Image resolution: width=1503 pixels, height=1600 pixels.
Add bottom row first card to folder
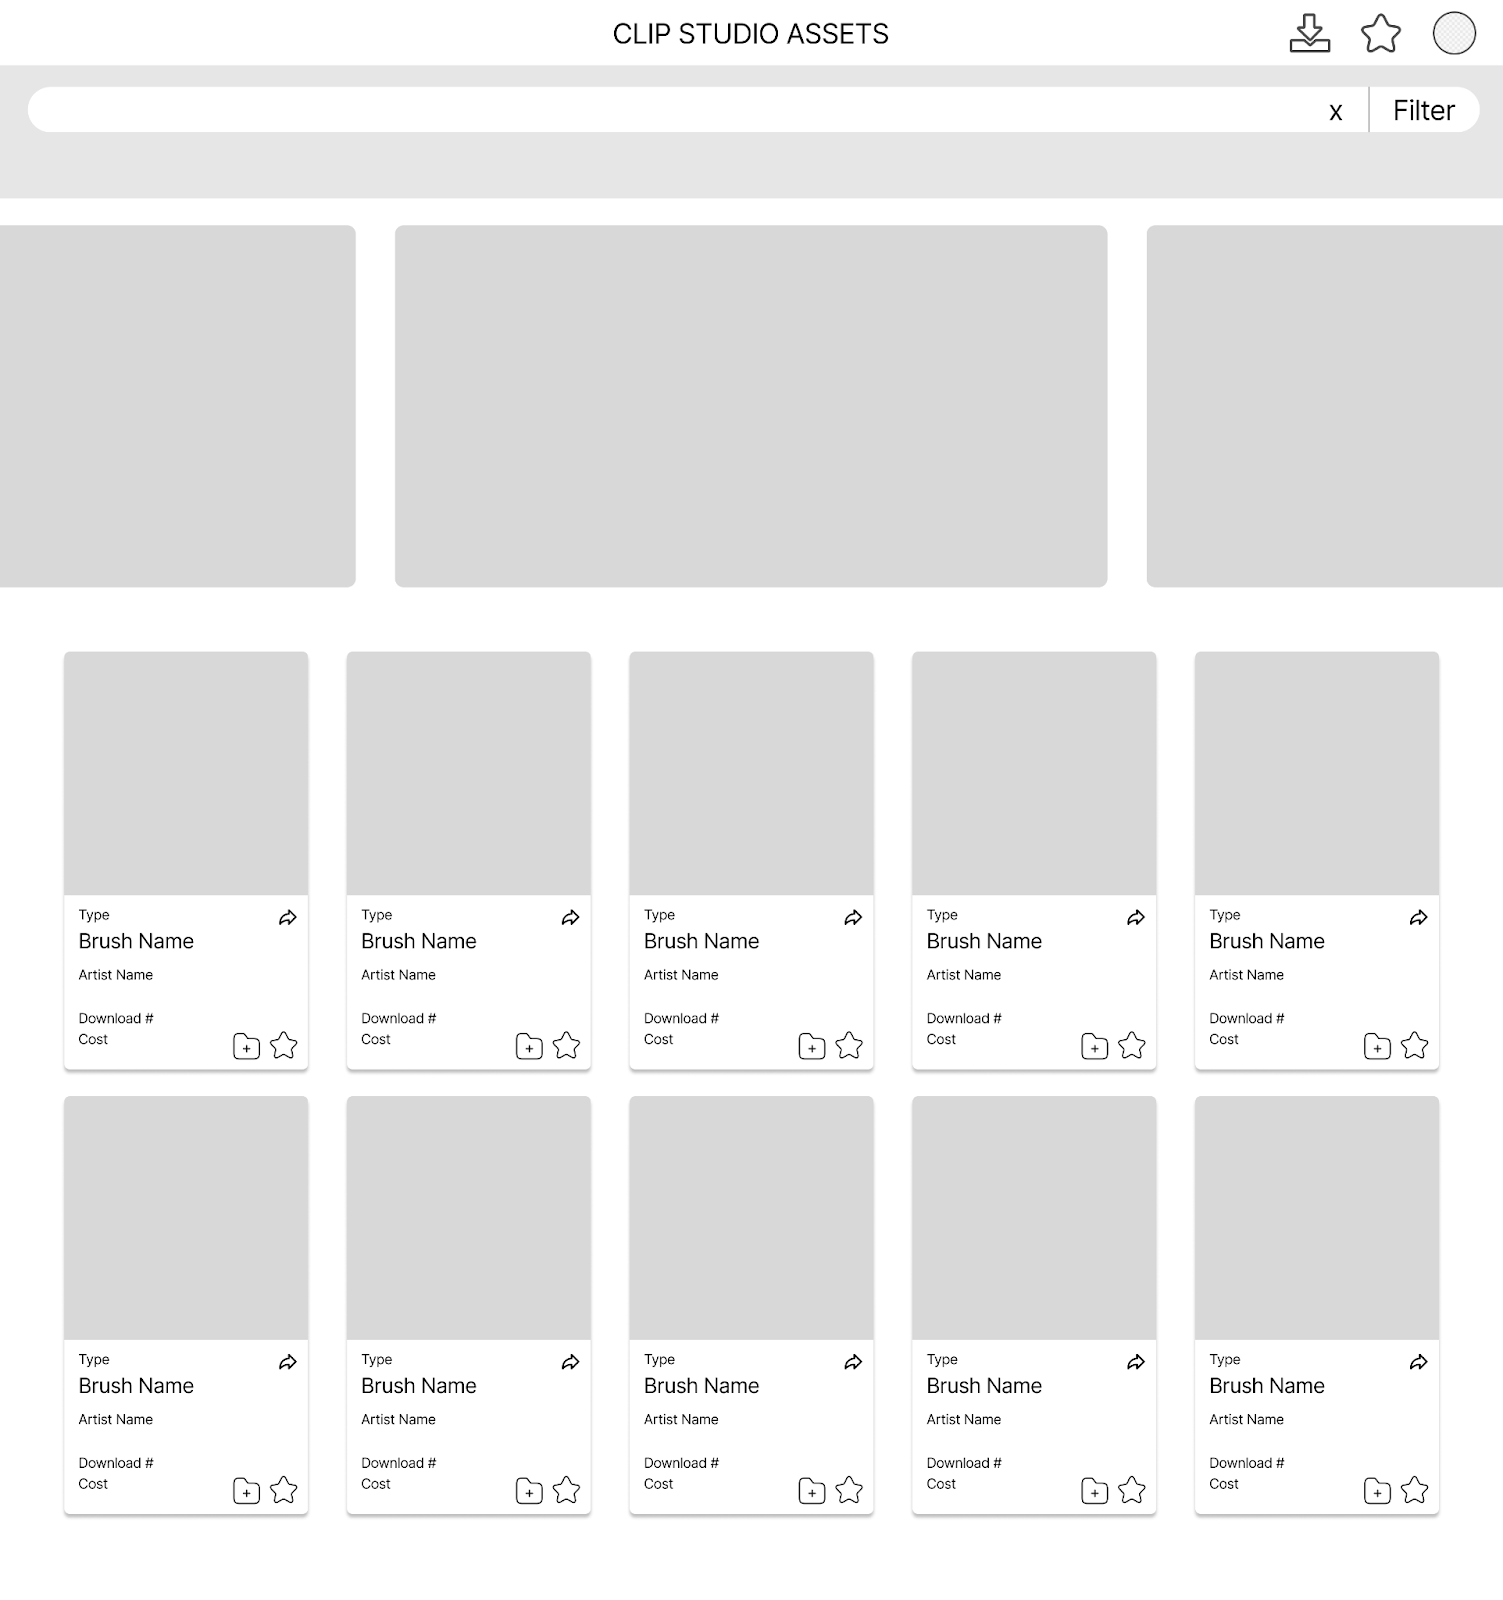click(246, 1491)
